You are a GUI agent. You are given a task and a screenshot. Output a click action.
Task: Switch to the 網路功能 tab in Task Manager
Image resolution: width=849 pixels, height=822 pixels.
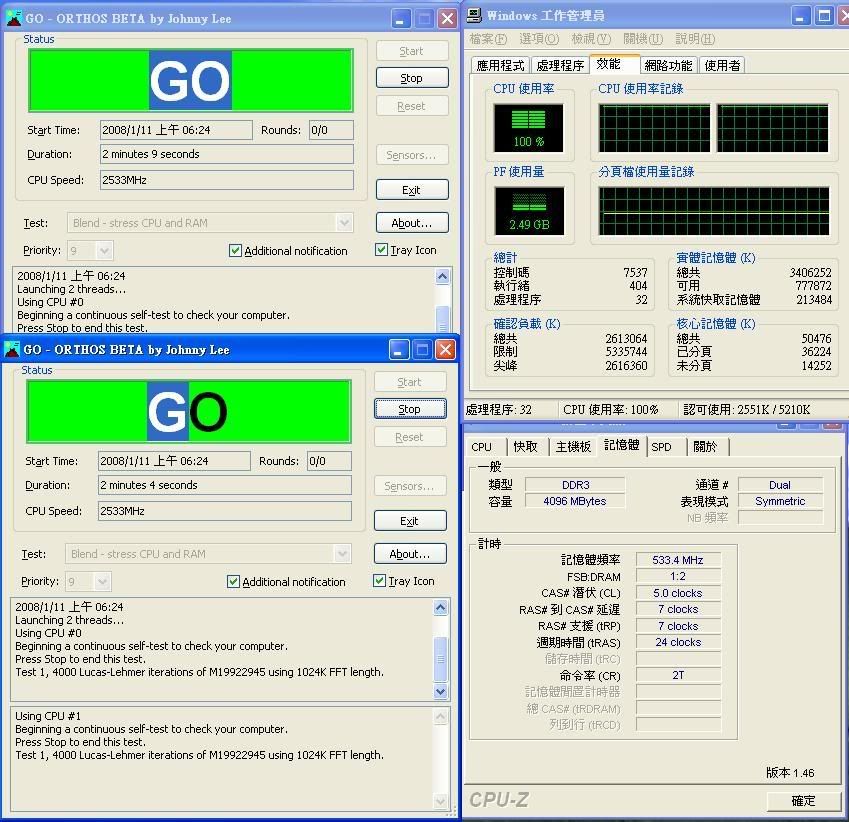tap(668, 66)
